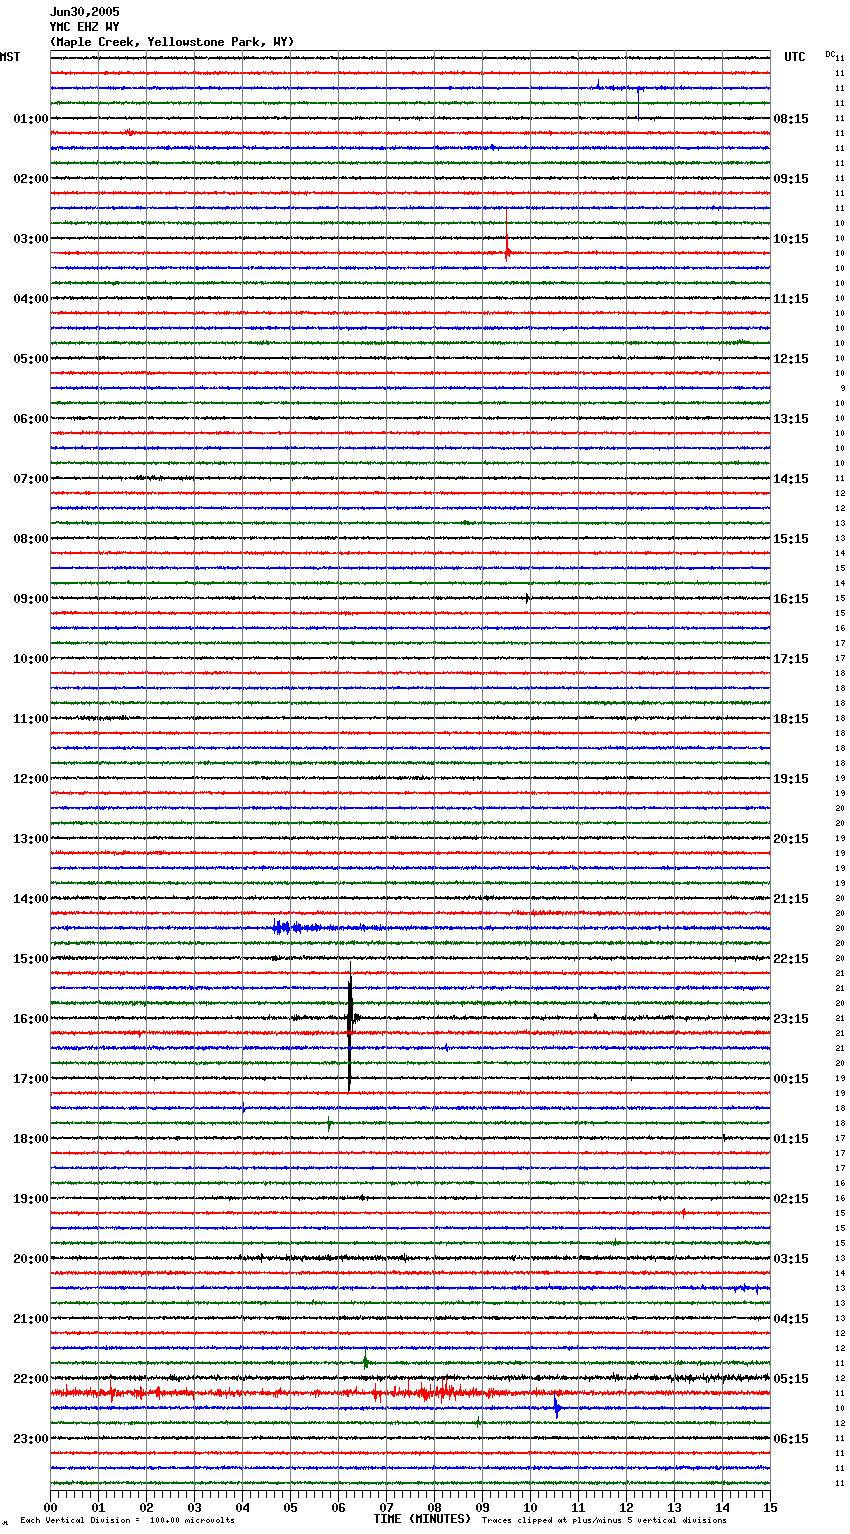Select the 03:00 MST time label
This screenshot has width=850, height=1534.
[31, 239]
